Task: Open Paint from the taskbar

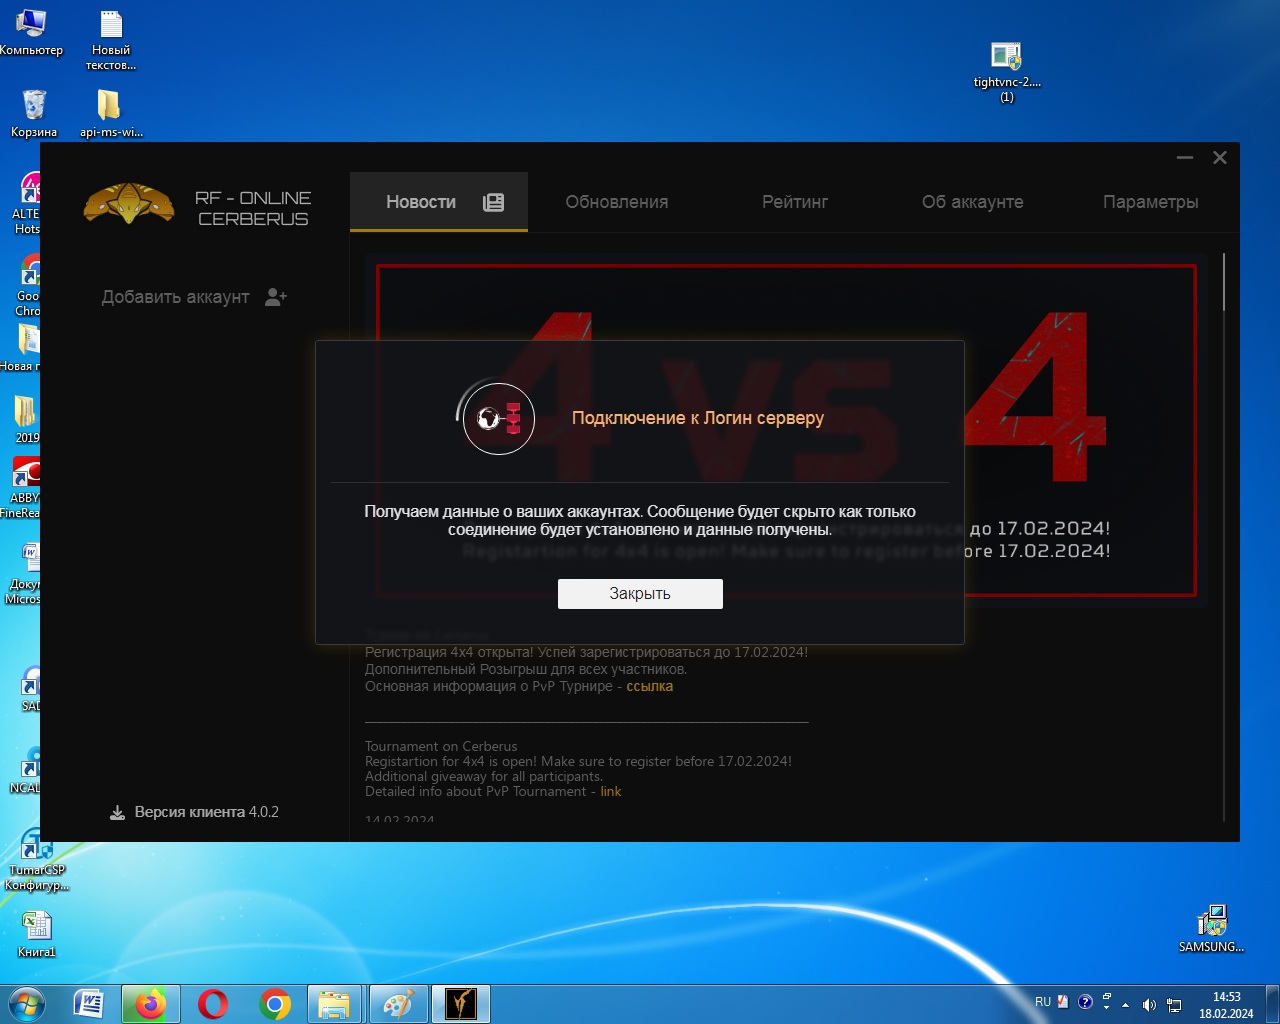Action: click(x=398, y=1004)
